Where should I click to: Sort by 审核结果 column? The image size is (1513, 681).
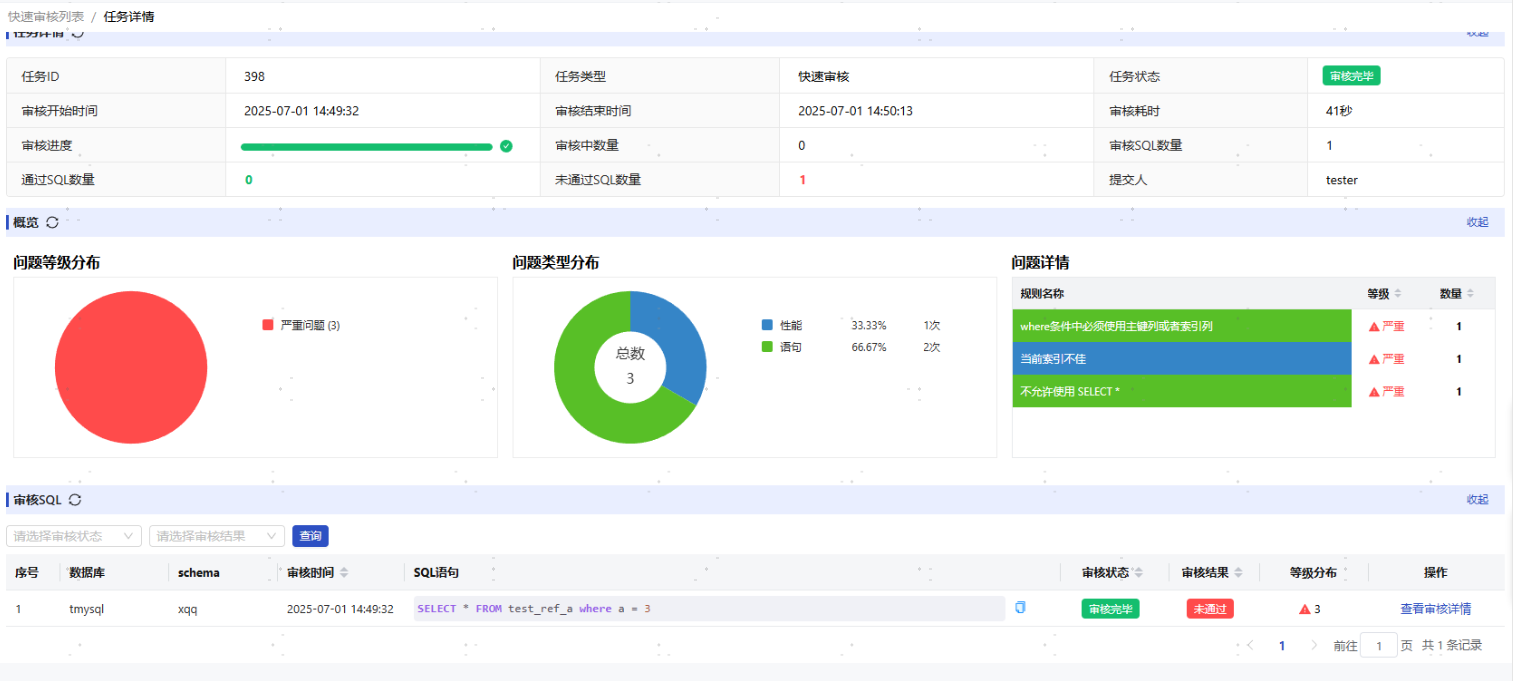pyautogui.click(x=1238, y=573)
